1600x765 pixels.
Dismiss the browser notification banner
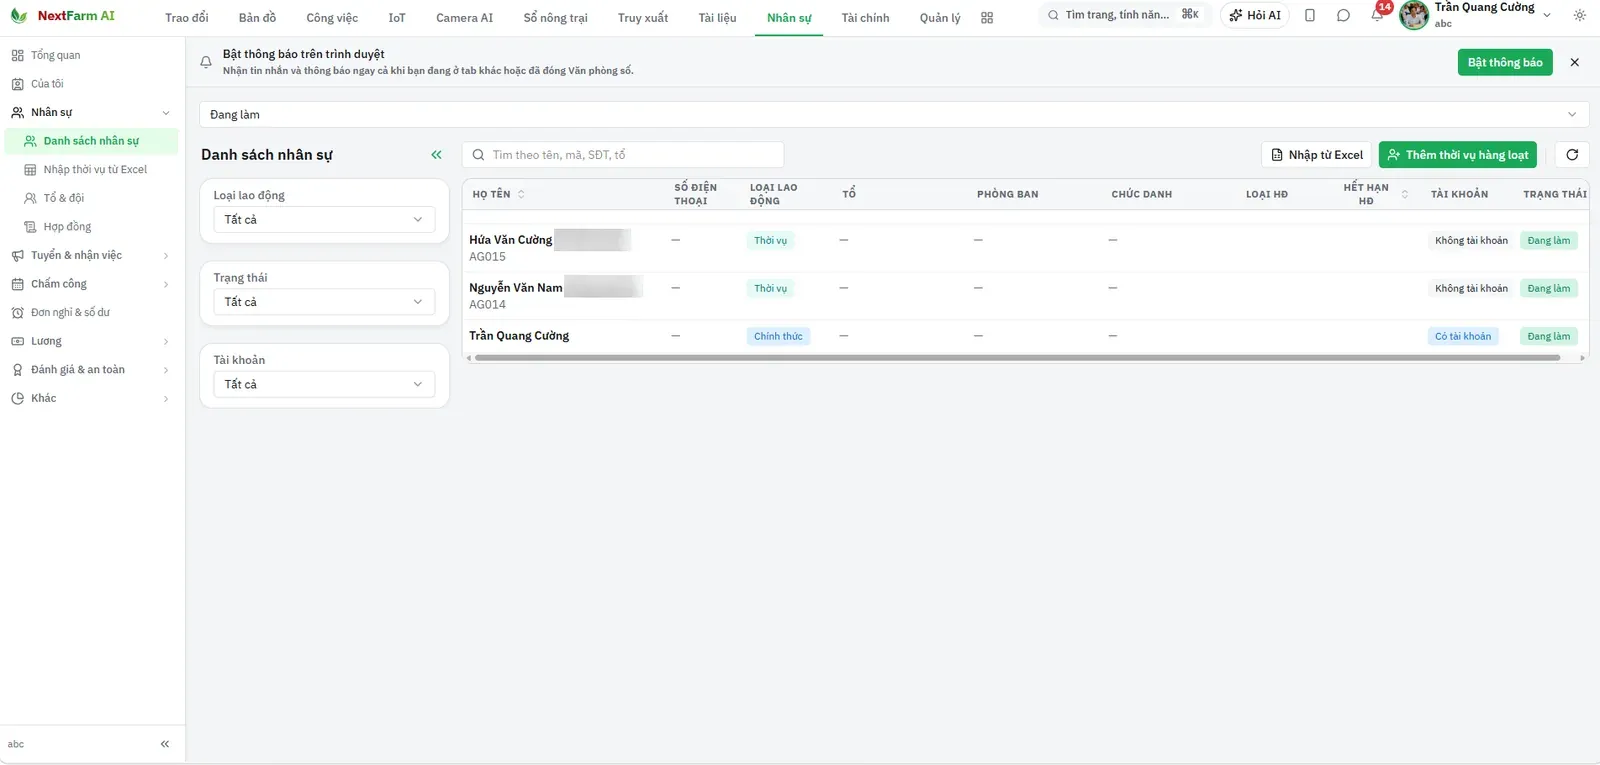(1575, 62)
